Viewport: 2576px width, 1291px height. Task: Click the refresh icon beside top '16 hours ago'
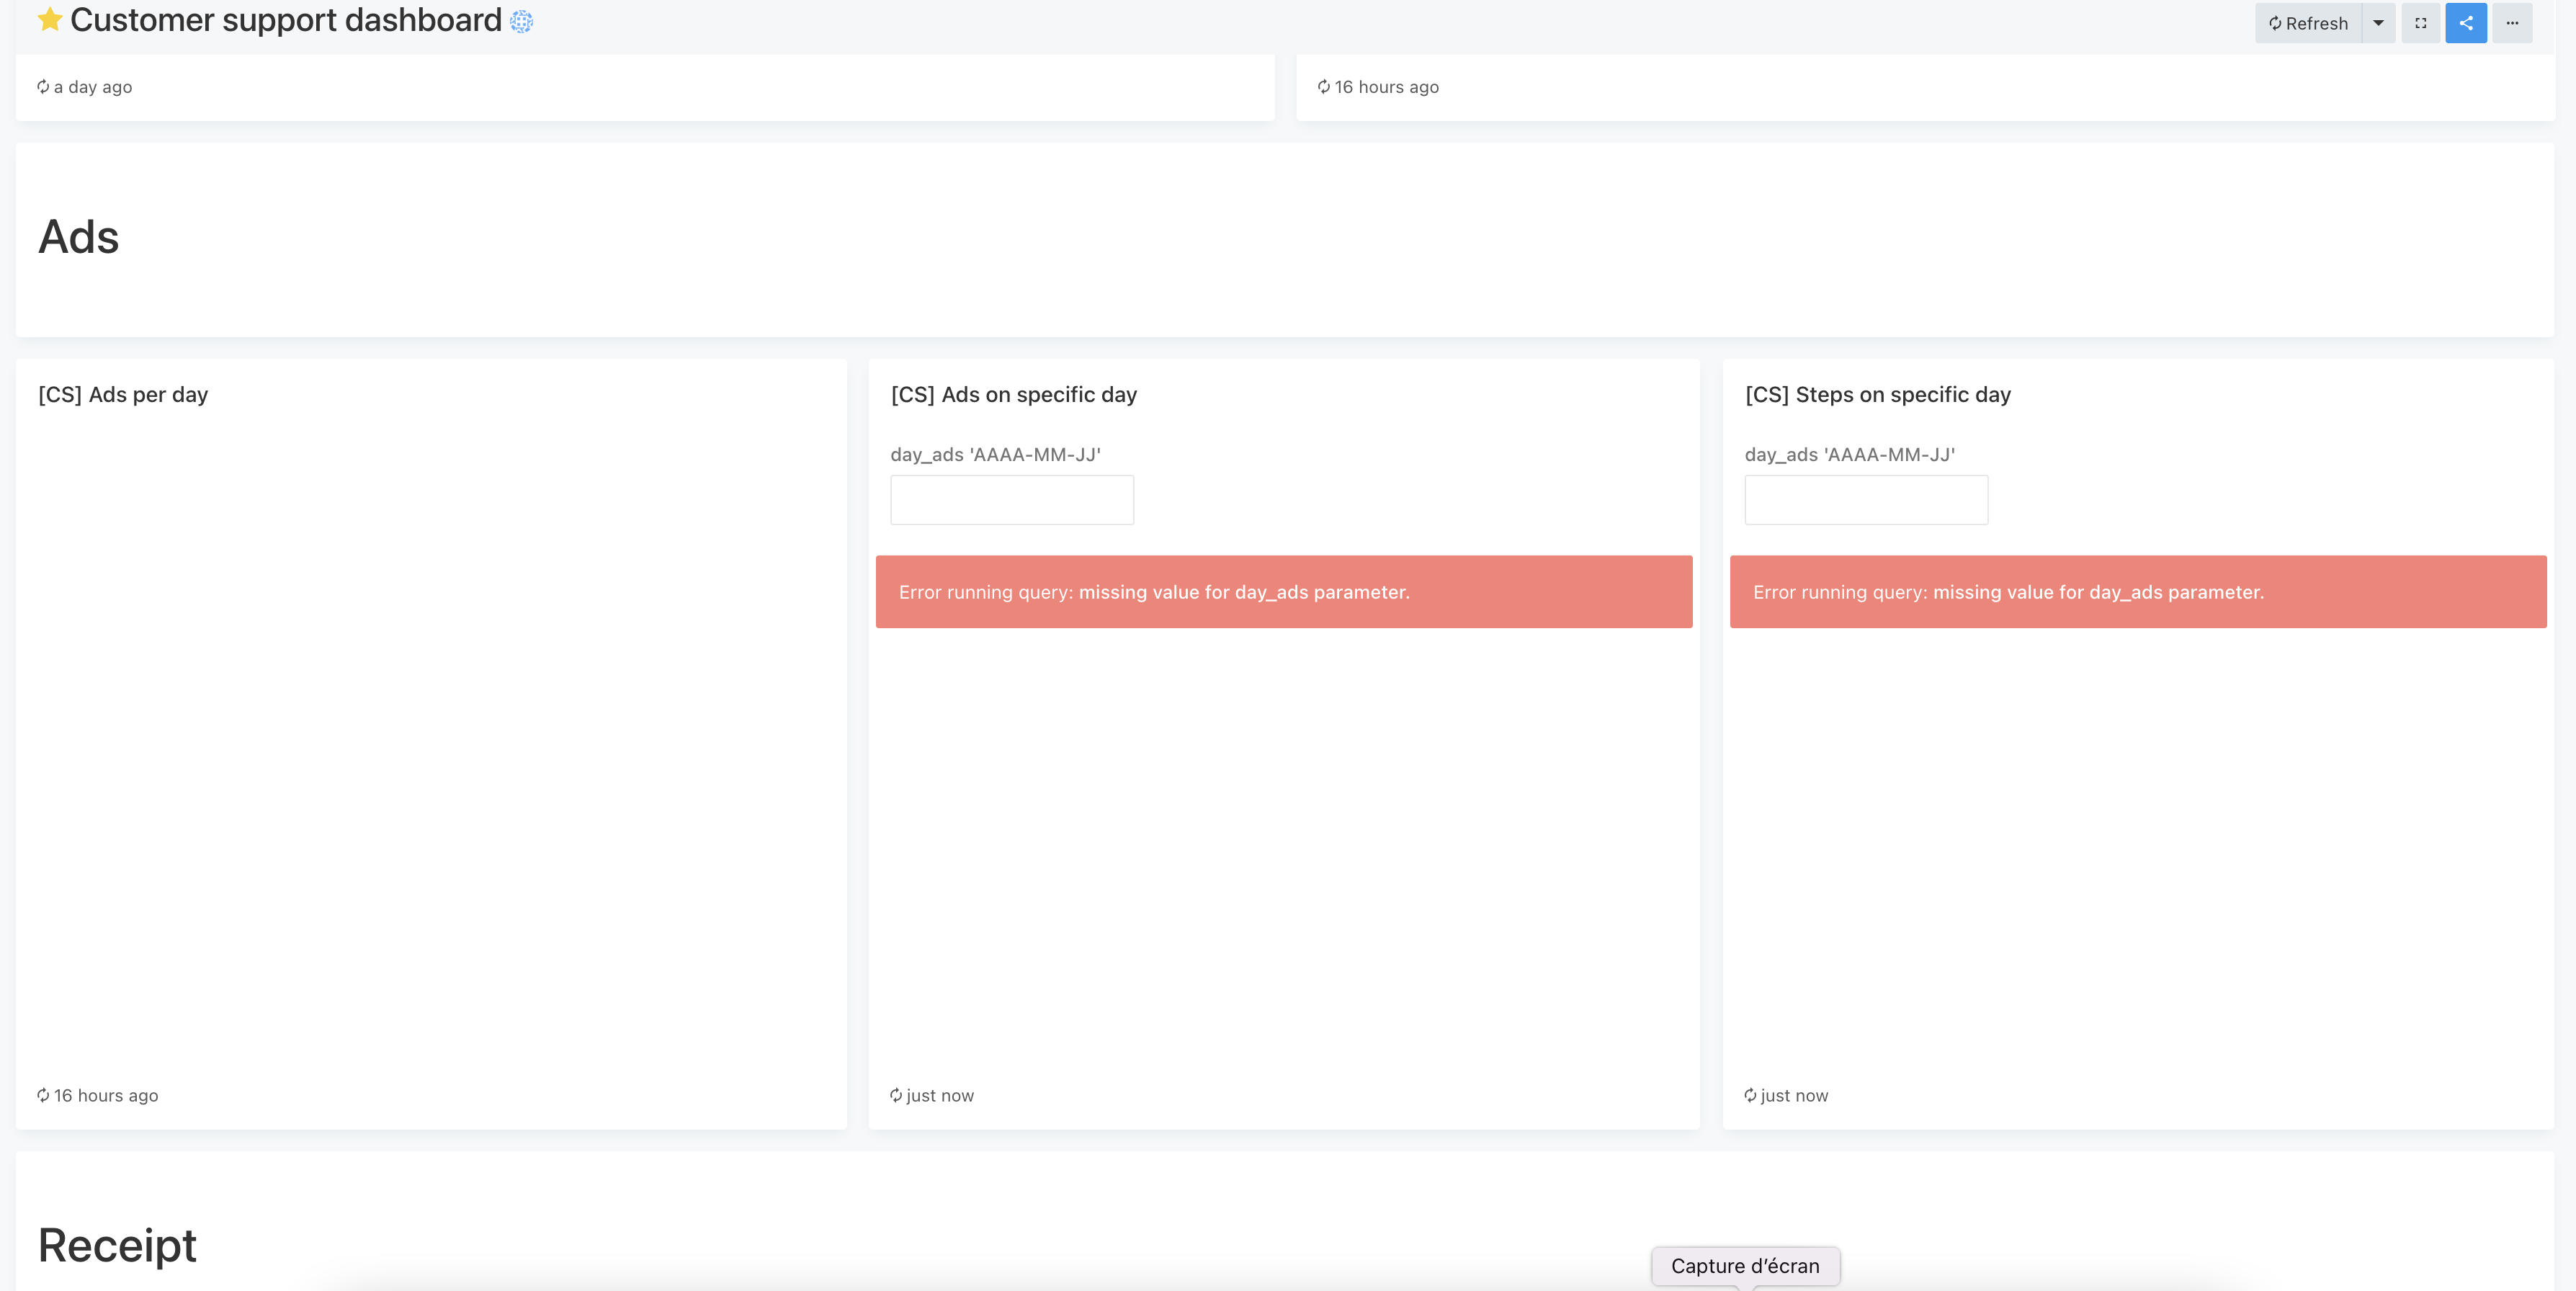pos(1324,87)
